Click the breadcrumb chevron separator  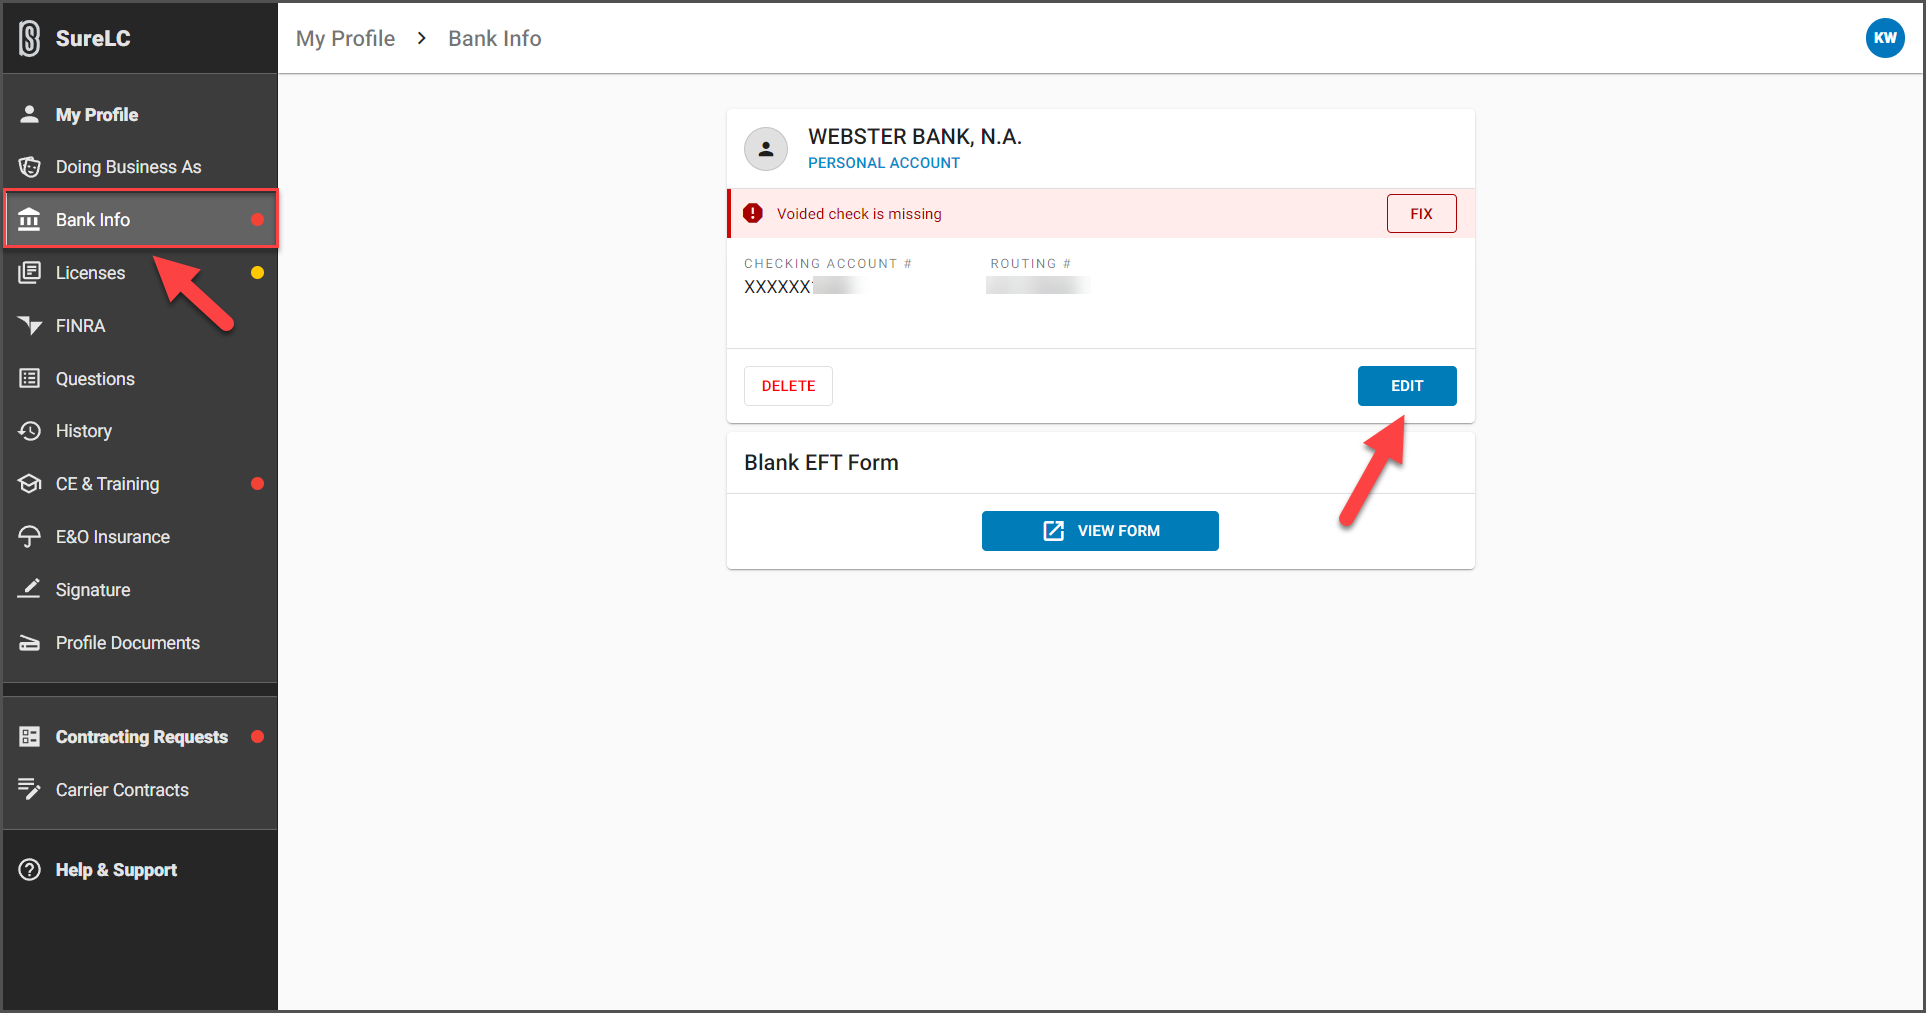click(x=422, y=38)
